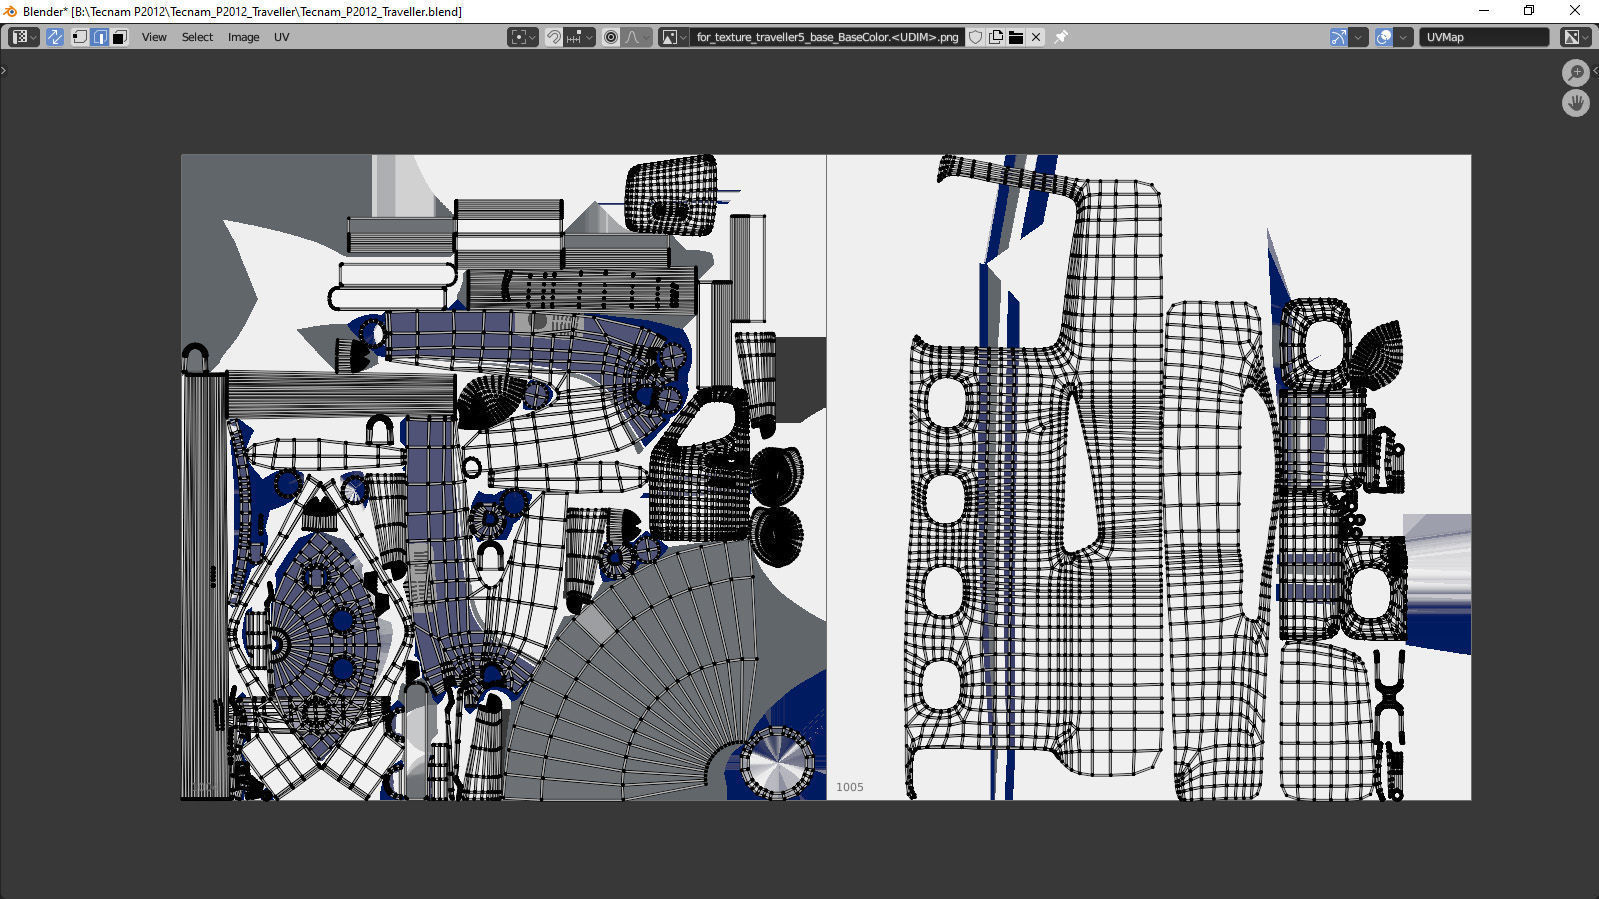Click the Blender logo in title bar

10,11
